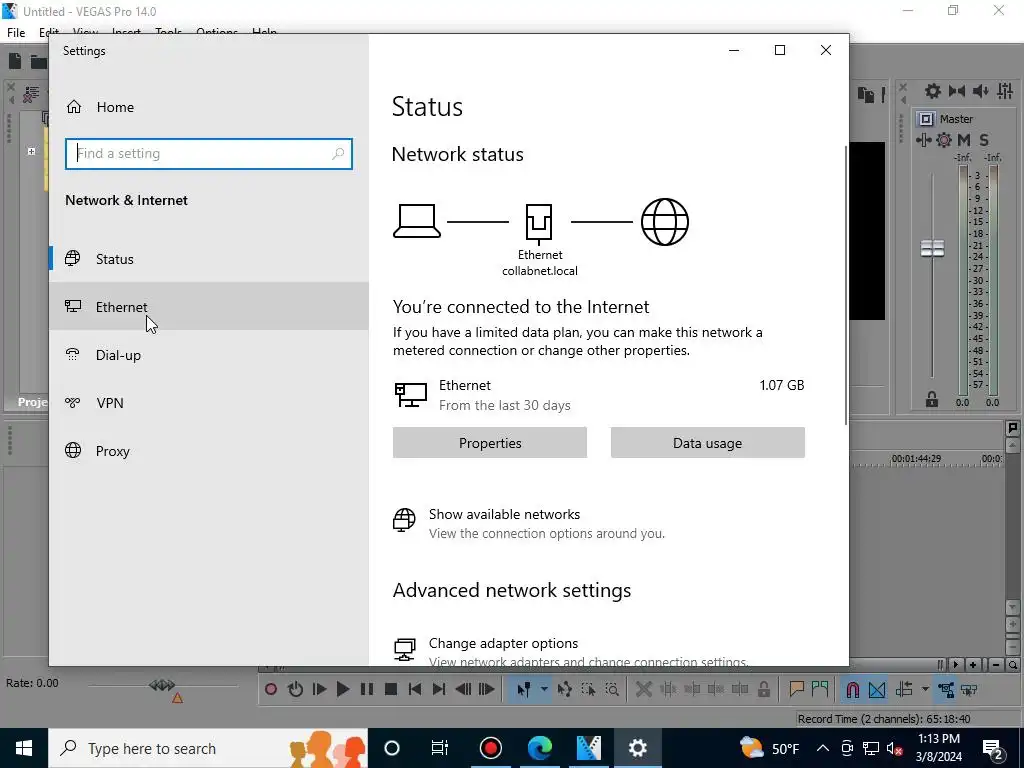Image resolution: width=1024 pixels, height=768 pixels.
Task: Click the Split icon left of the lock
Action: [x=740, y=689]
